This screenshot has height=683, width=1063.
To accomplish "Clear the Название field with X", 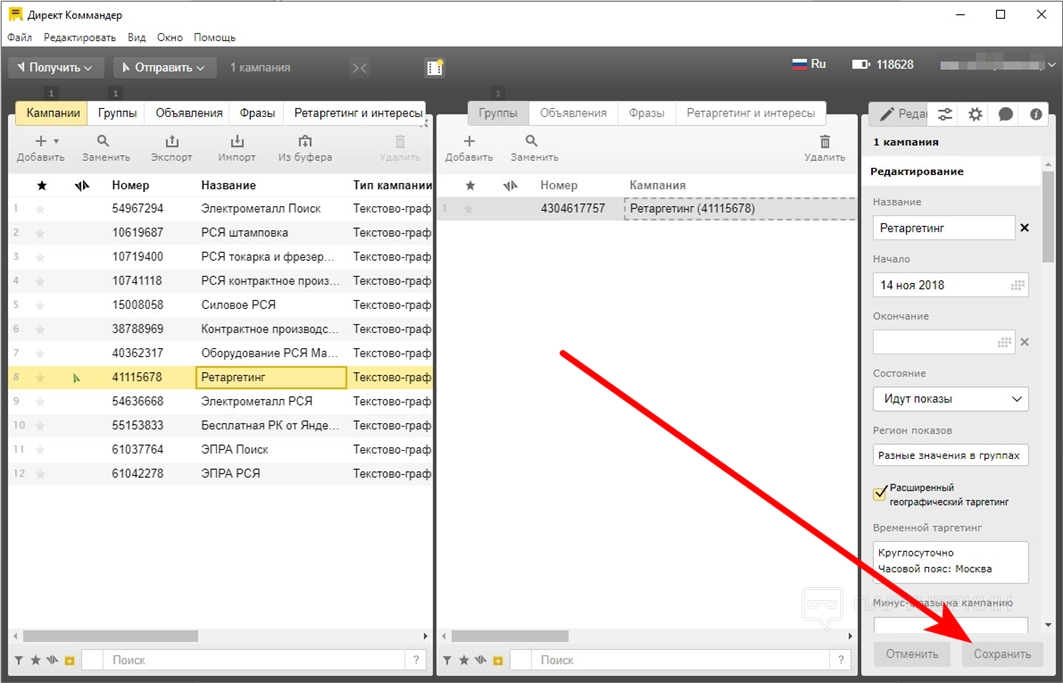I will [1024, 228].
